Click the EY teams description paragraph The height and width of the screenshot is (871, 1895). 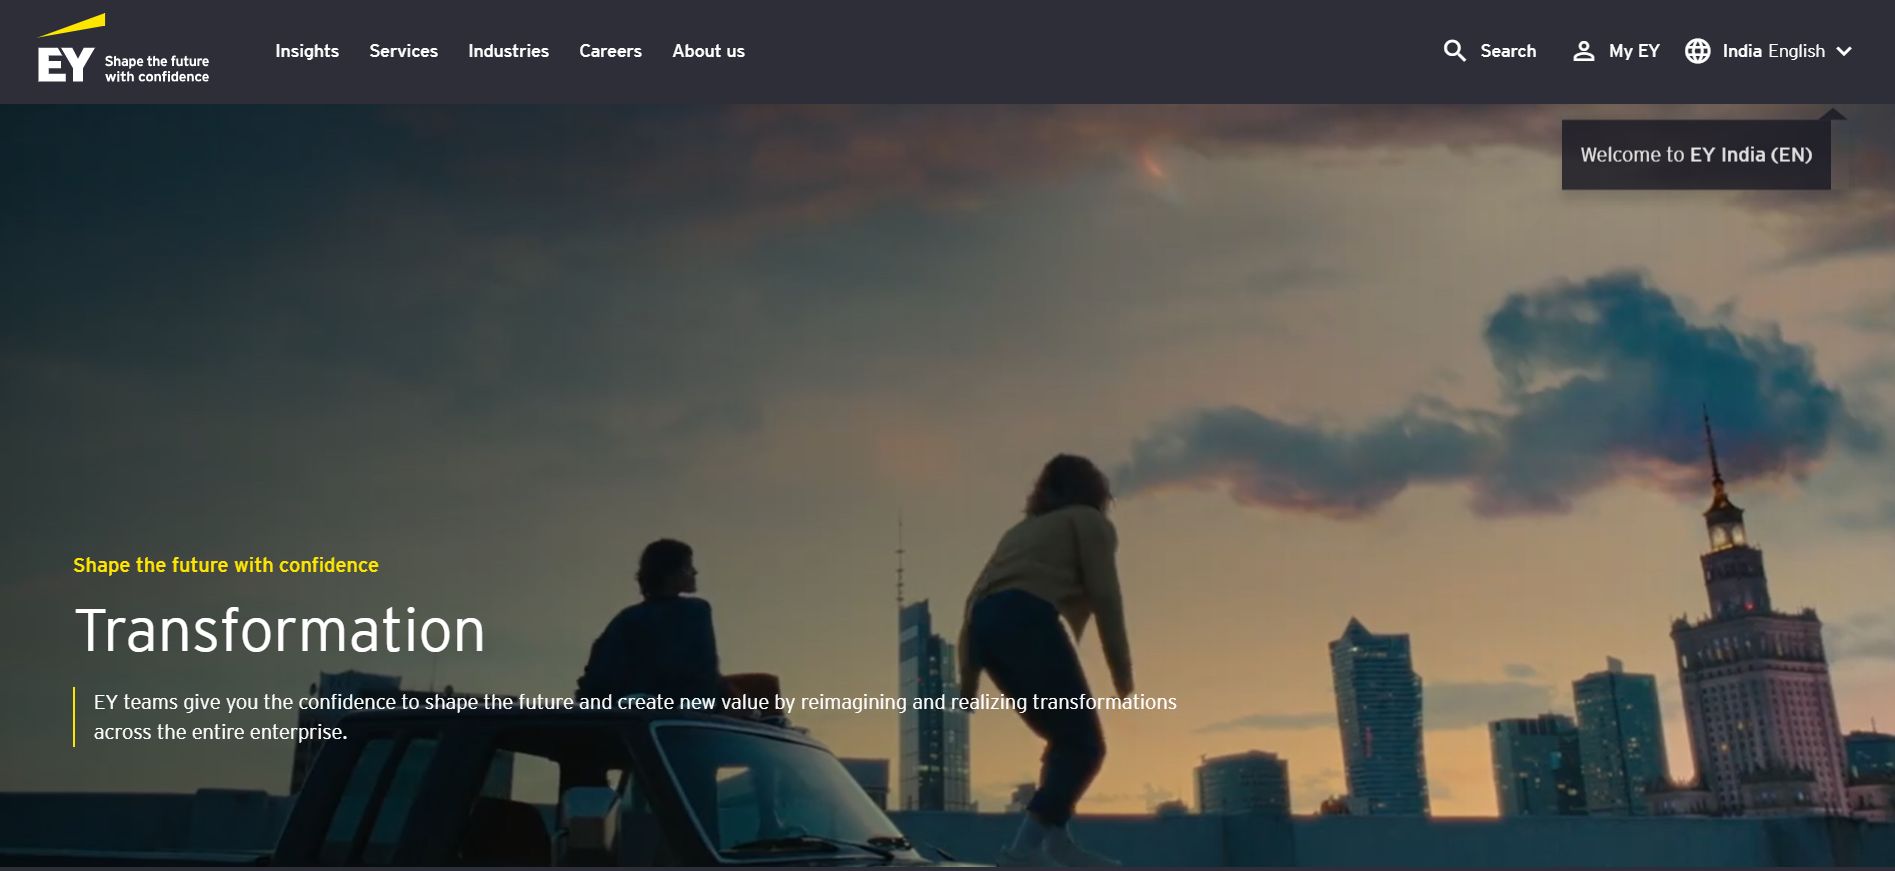pos(635,716)
